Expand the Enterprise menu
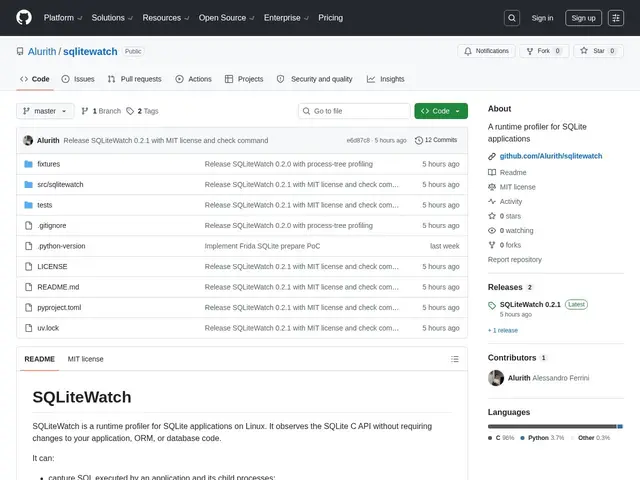The width and height of the screenshot is (640, 480). point(286,18)
